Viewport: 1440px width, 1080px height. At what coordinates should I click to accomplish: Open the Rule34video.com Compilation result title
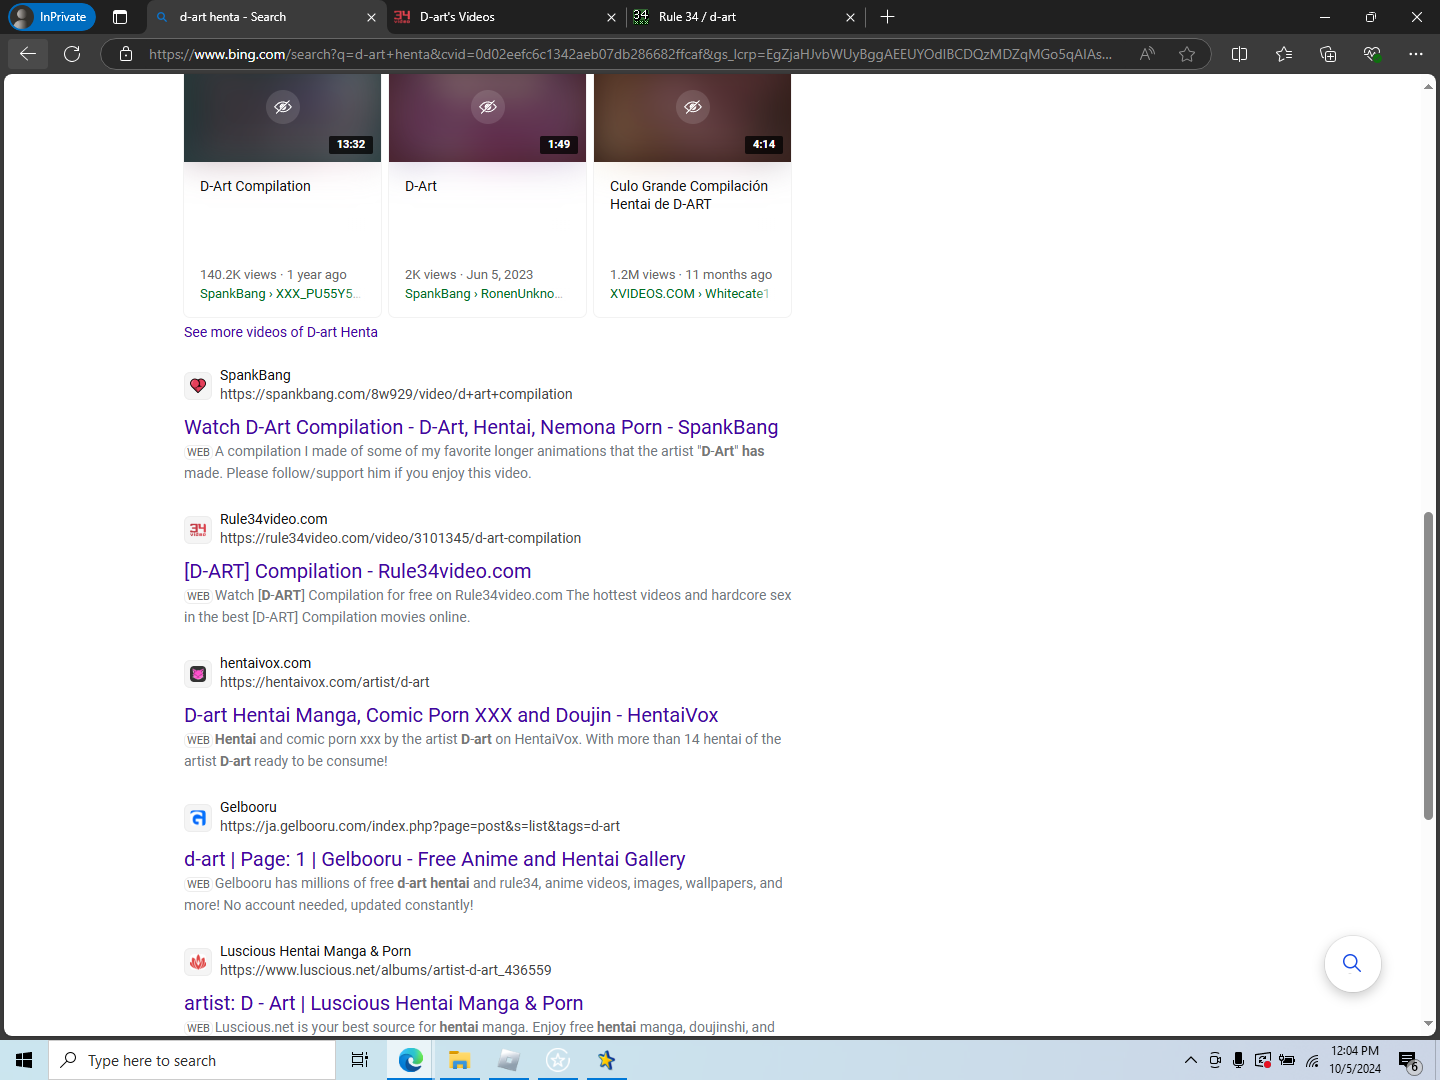click(x=358, y=571)
